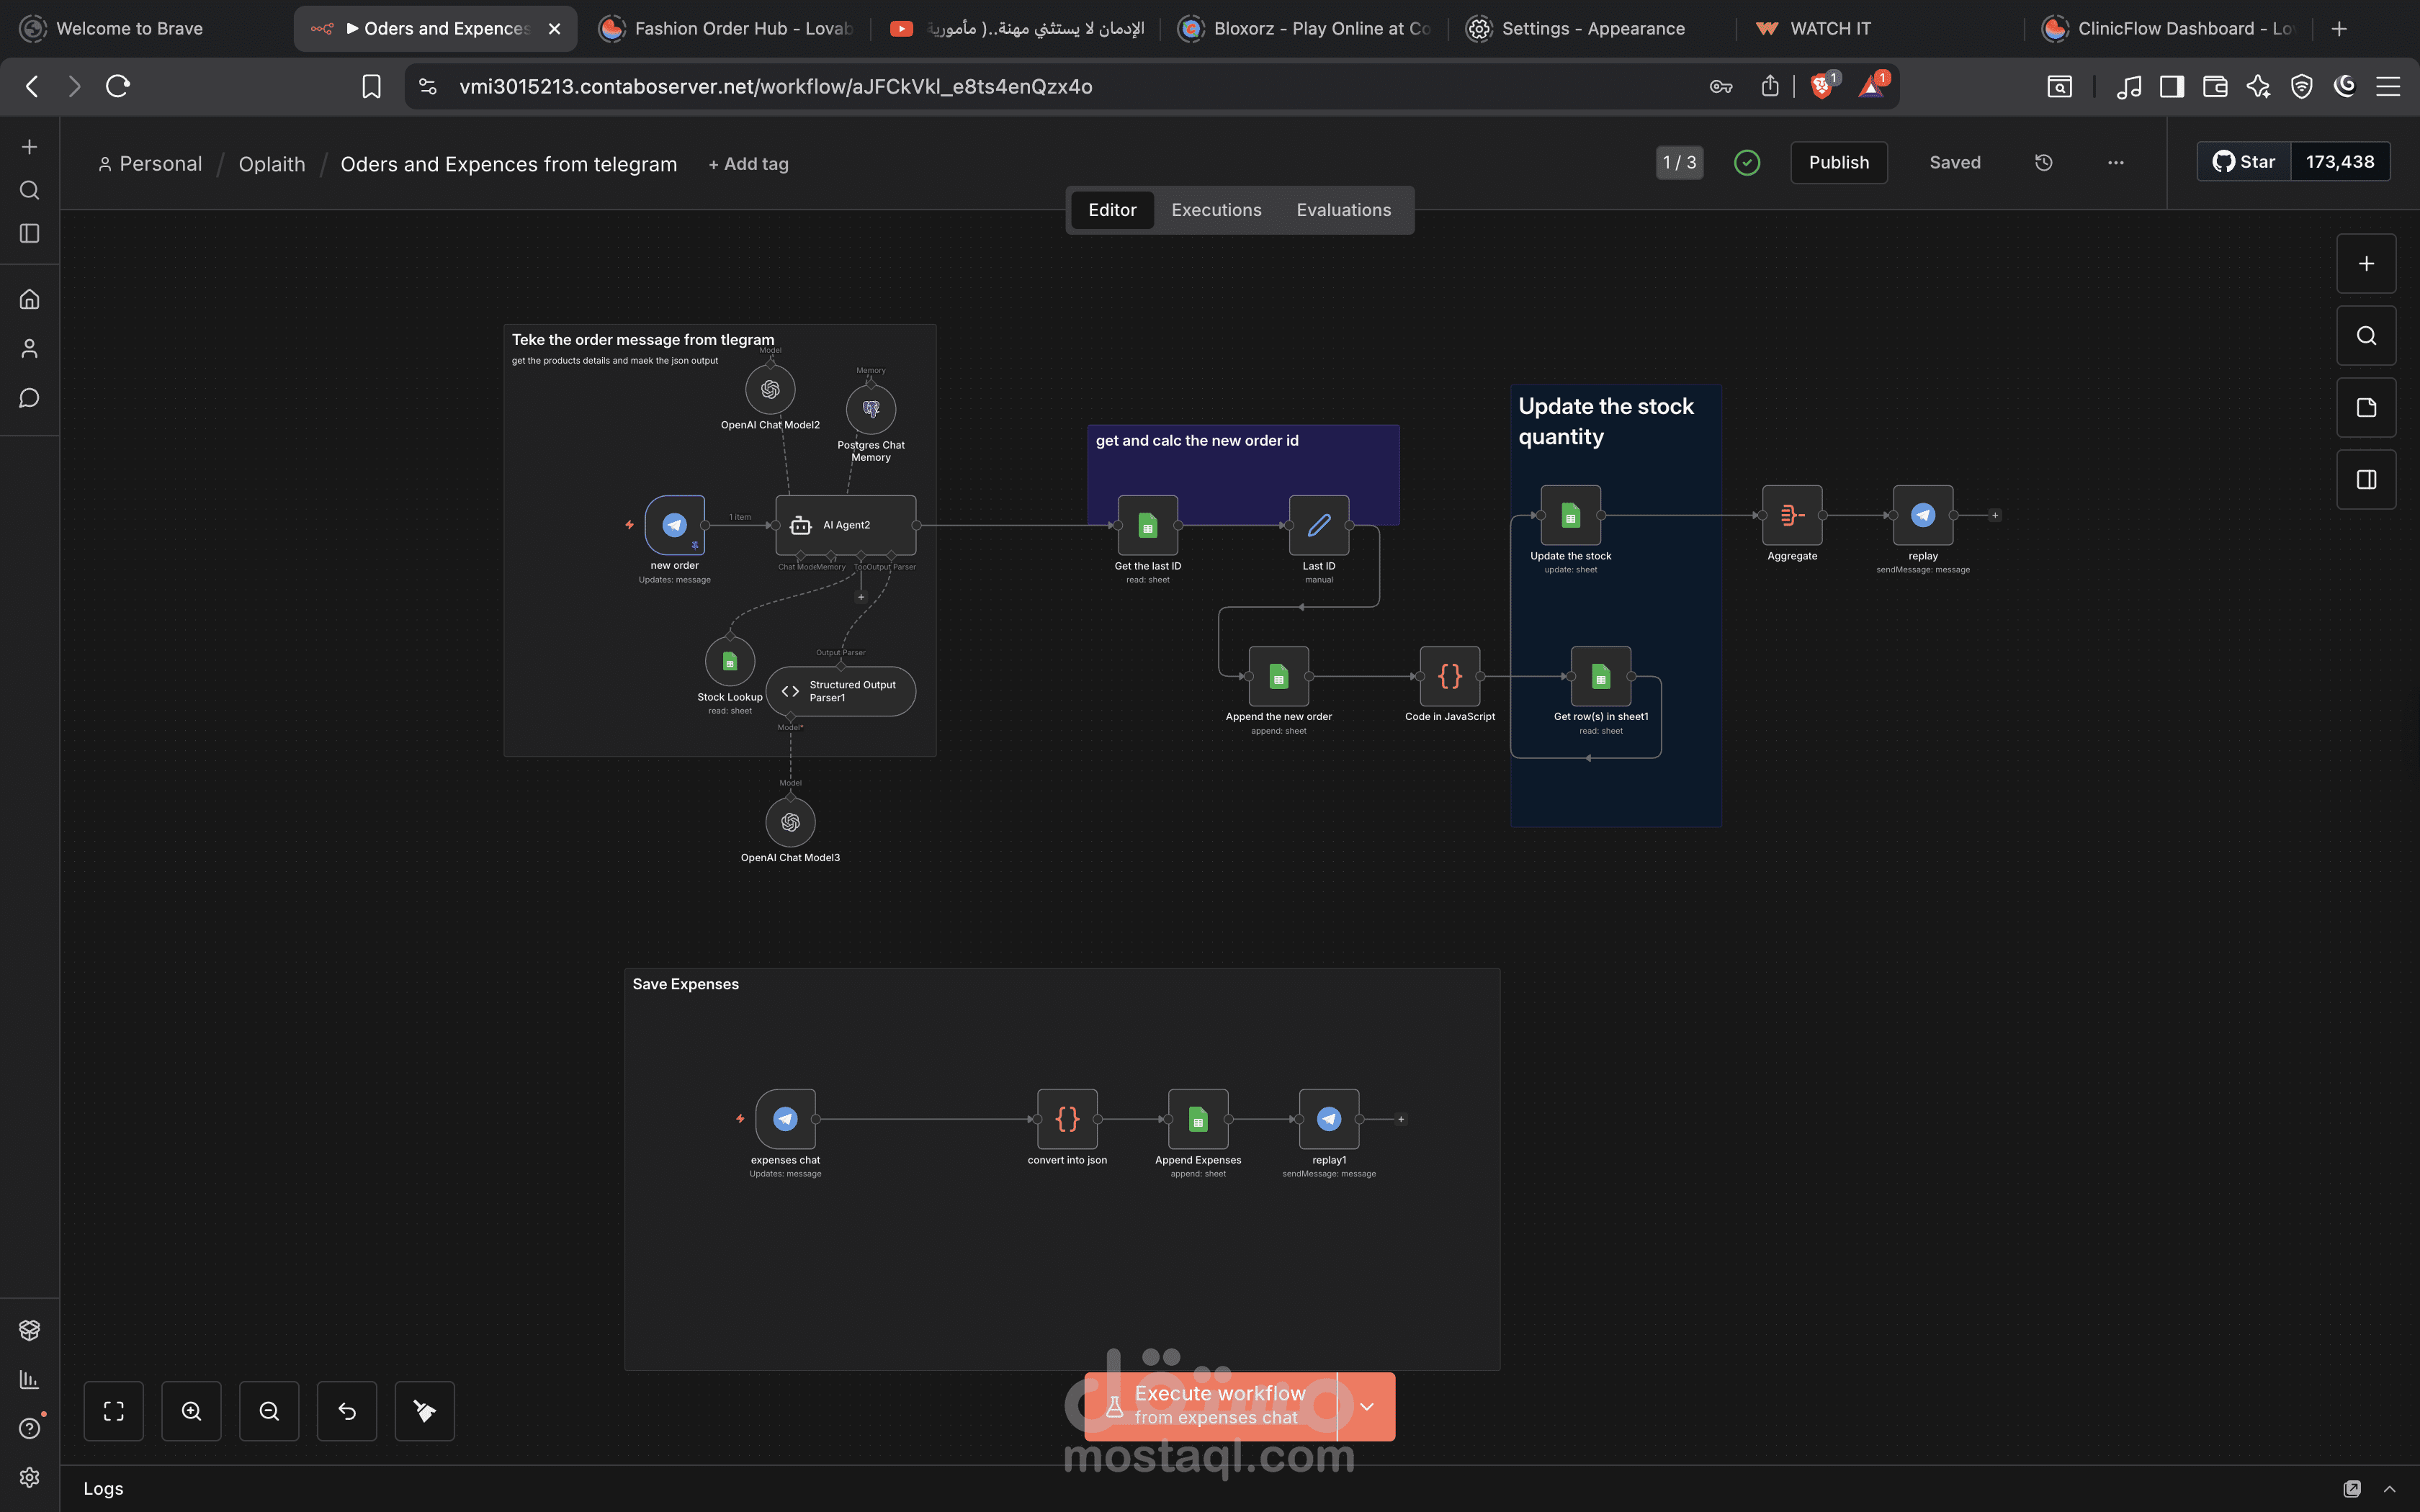Open the Stock Lookup sheet node
Viewport: 2420px width, 1512px height.
(729, 661)
